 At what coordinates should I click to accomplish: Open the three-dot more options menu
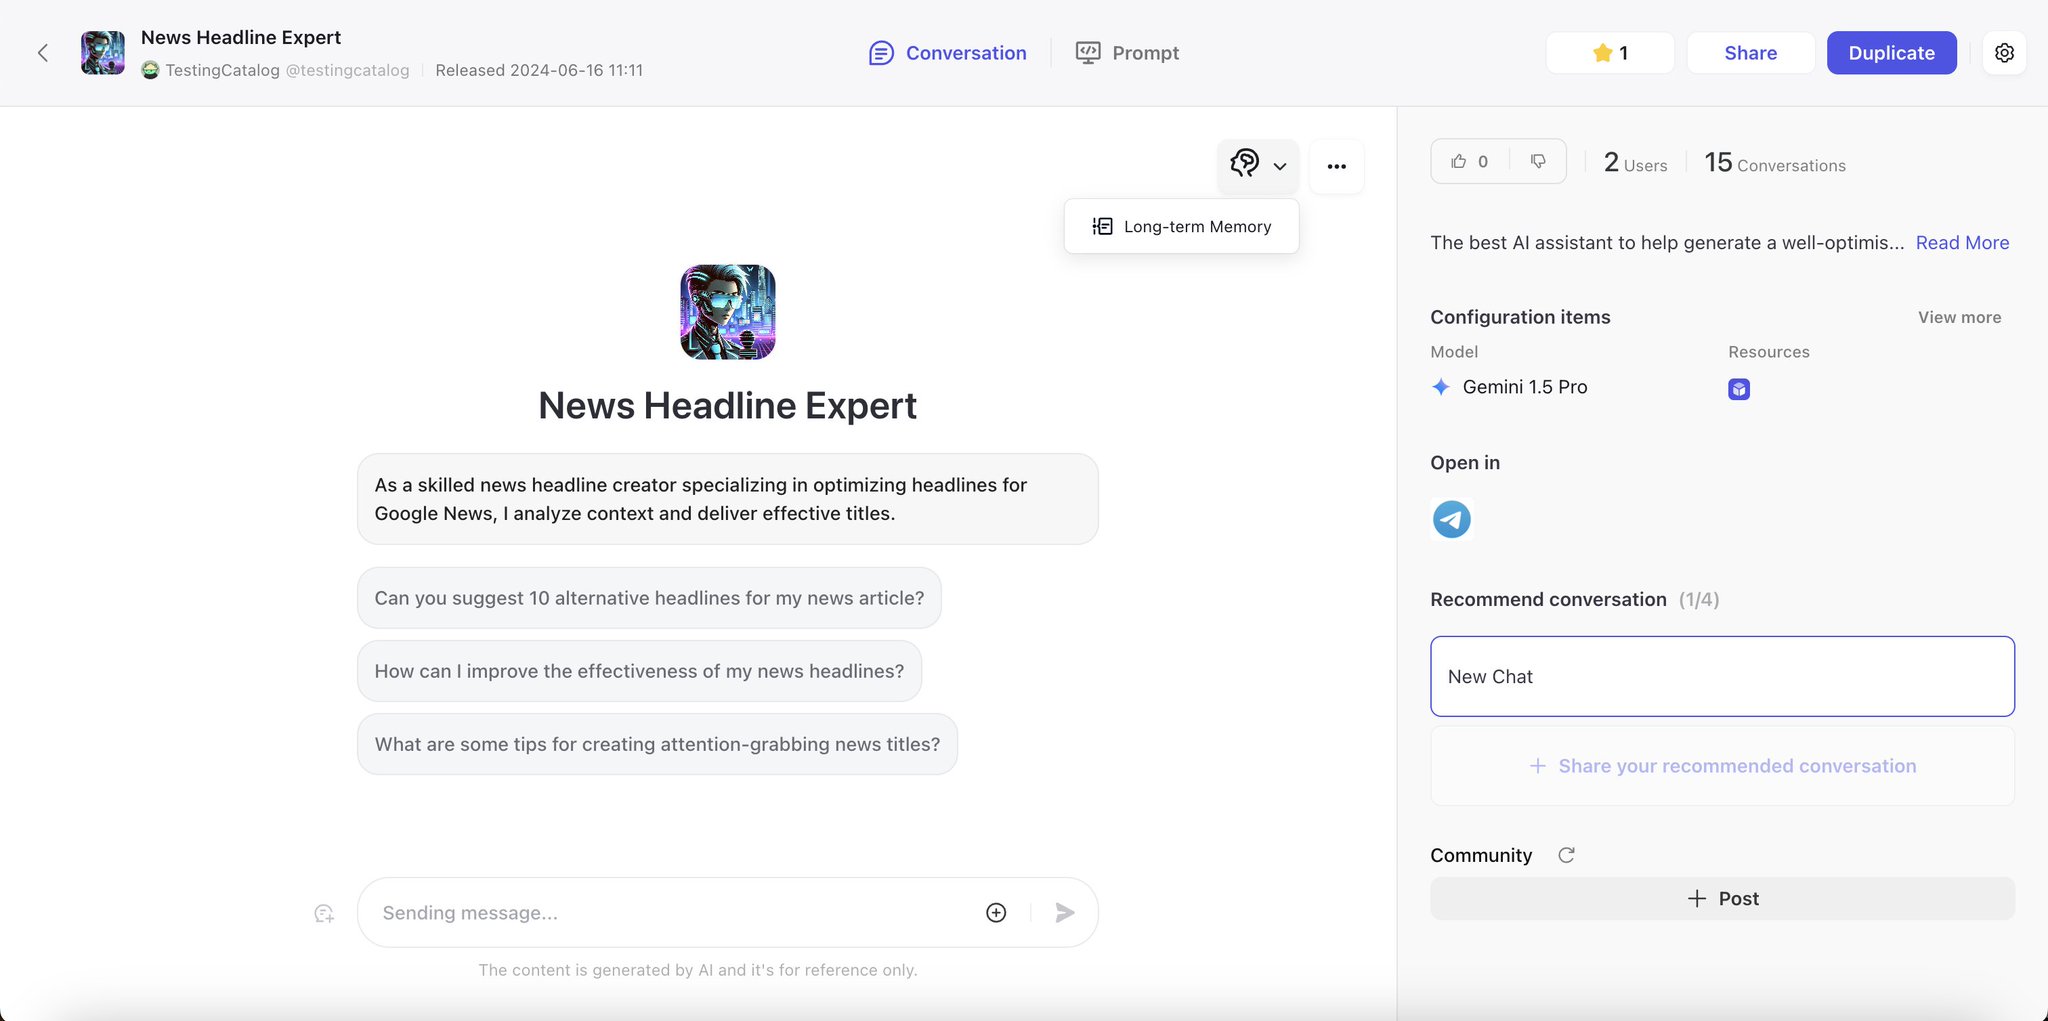[x=1336, y=166]
